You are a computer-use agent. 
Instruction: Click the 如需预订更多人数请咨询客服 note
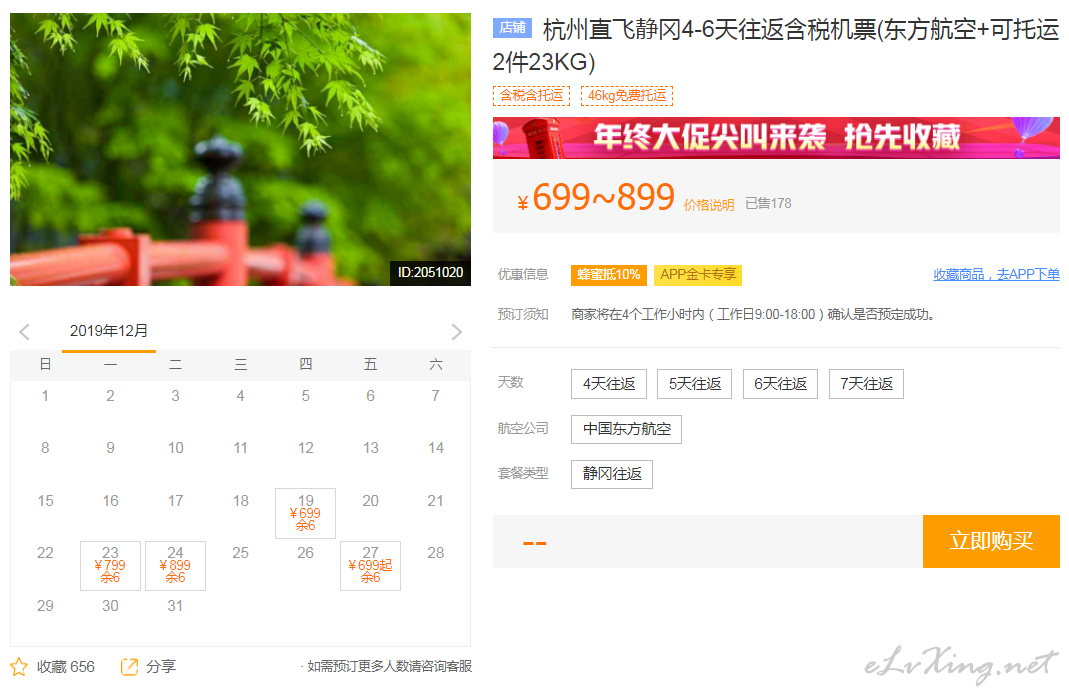click(389, 667)
